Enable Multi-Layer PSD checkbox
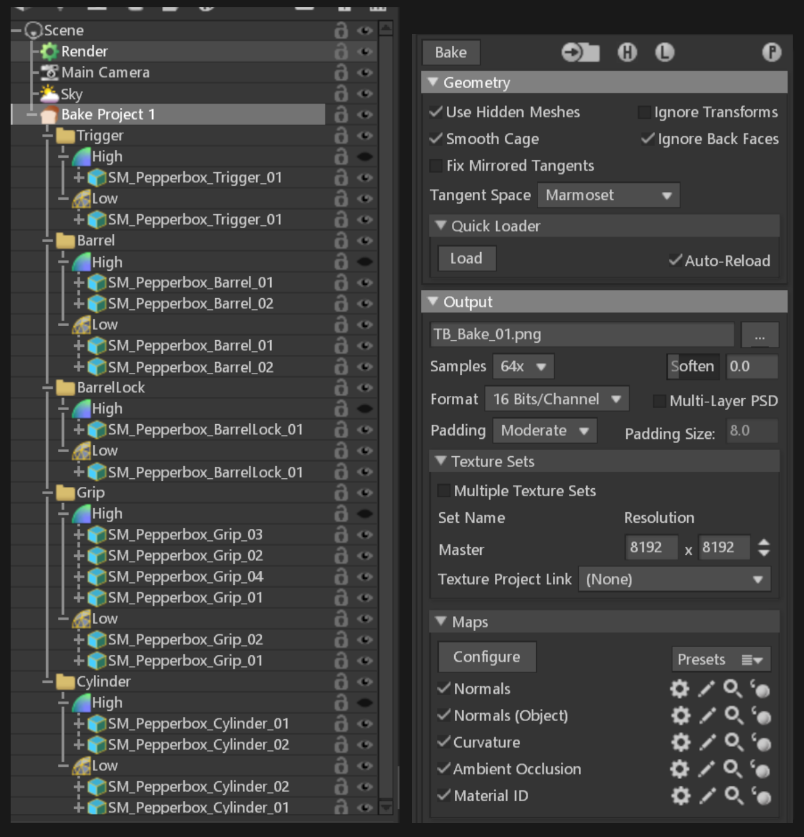 [x=660, y=400]
